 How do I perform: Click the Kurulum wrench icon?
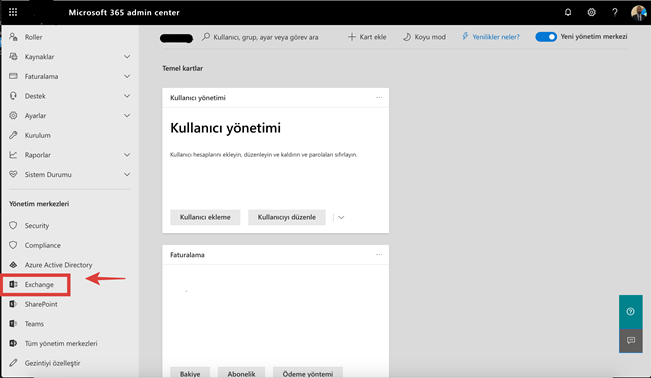tap(13, 135)
